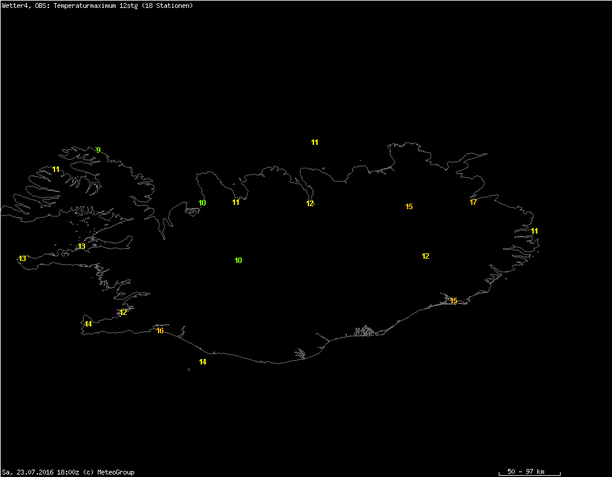Click the 11 on the east coast fjords
The width and height of the screenshot is (612, 477).
click(534, 231)
